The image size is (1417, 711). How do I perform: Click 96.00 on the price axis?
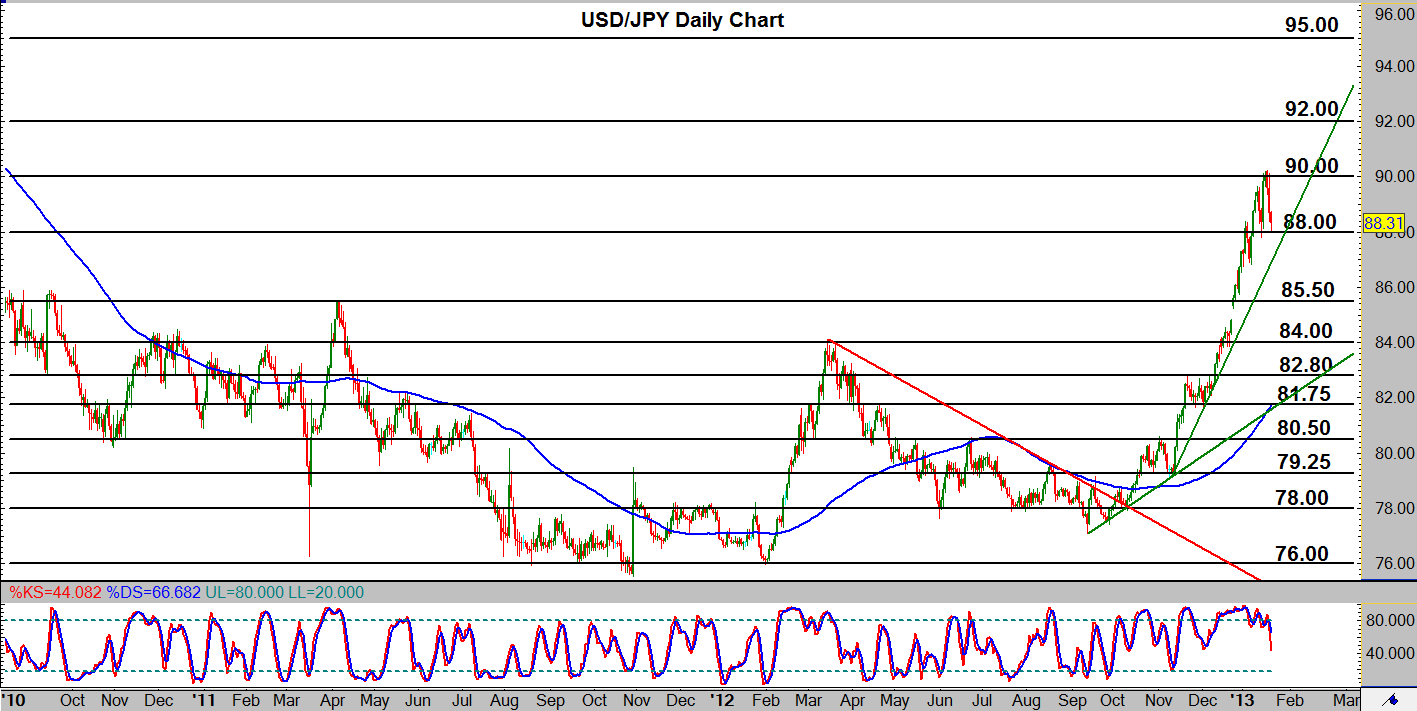(1393, 15)
